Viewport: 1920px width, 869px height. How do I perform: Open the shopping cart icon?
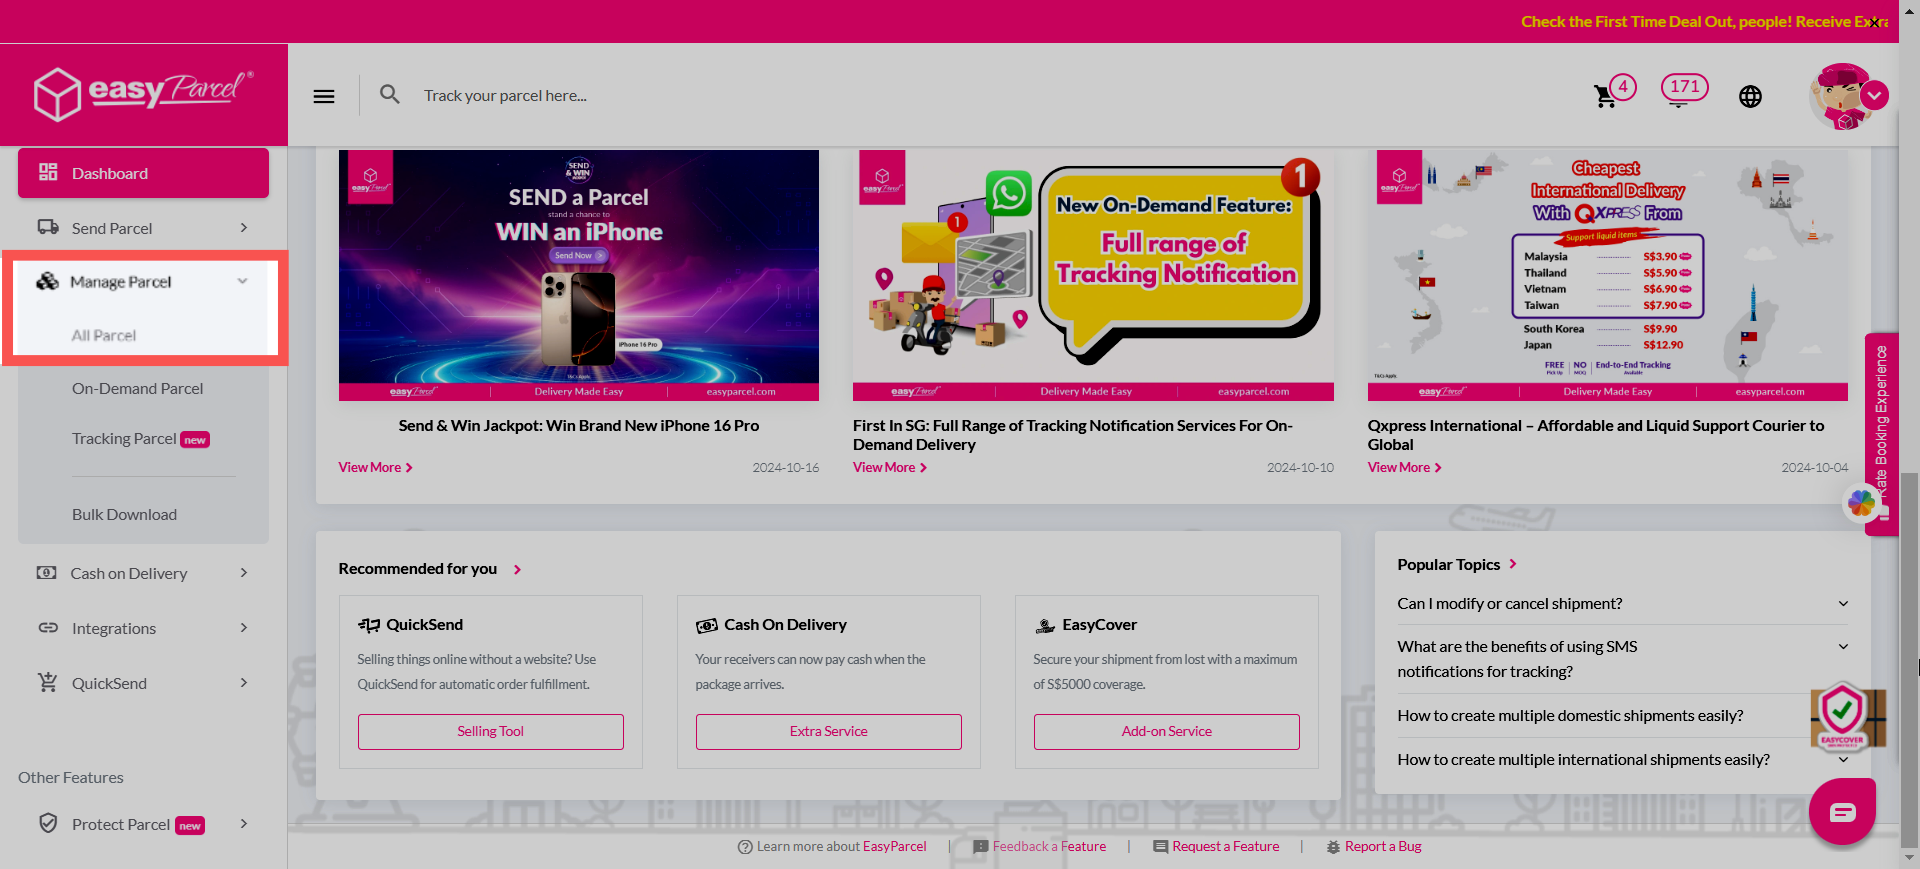(x=1605, y=96)
